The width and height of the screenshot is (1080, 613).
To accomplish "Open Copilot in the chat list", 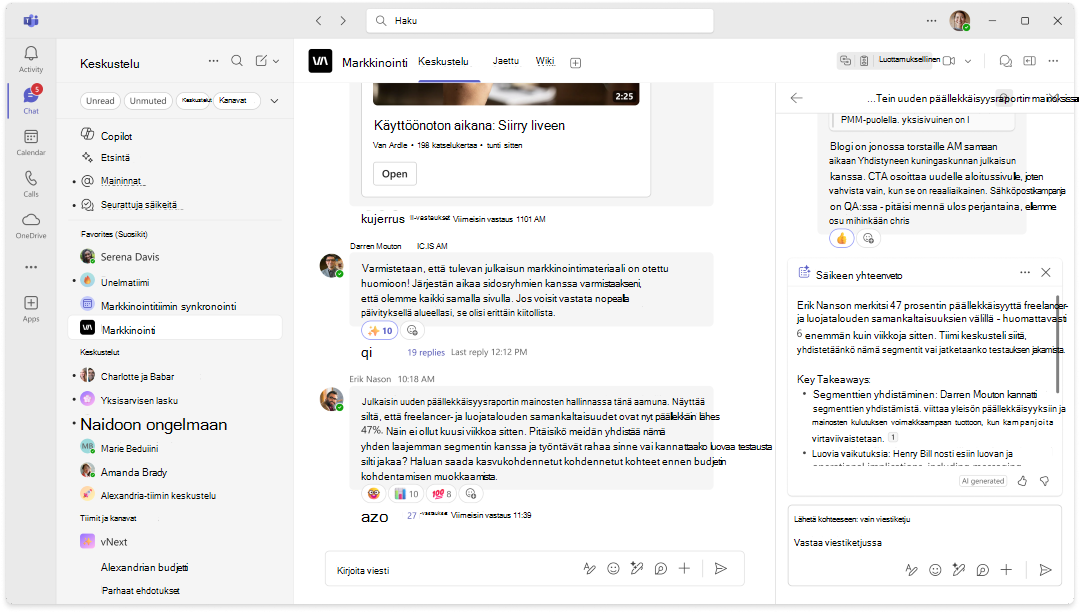I will click(x=176, y=136).
